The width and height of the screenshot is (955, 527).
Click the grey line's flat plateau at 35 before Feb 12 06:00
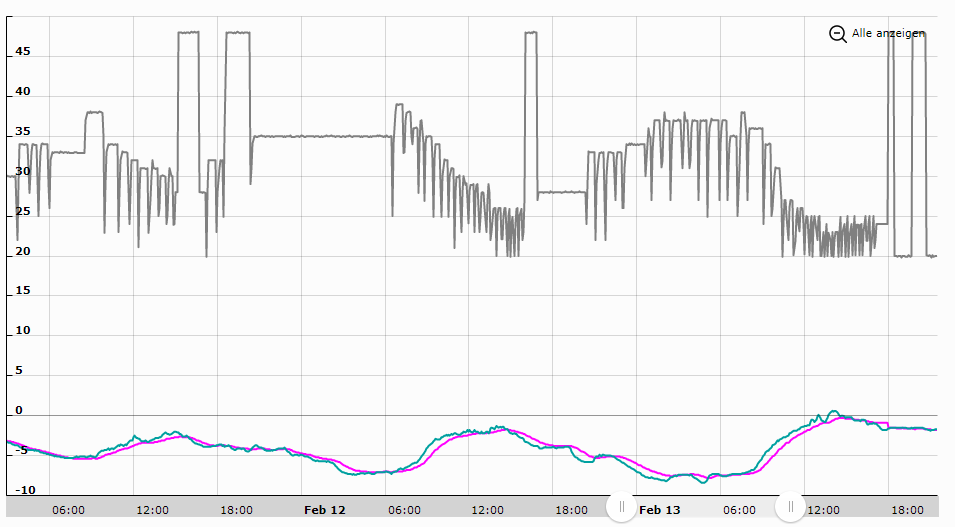click(322, 136)
